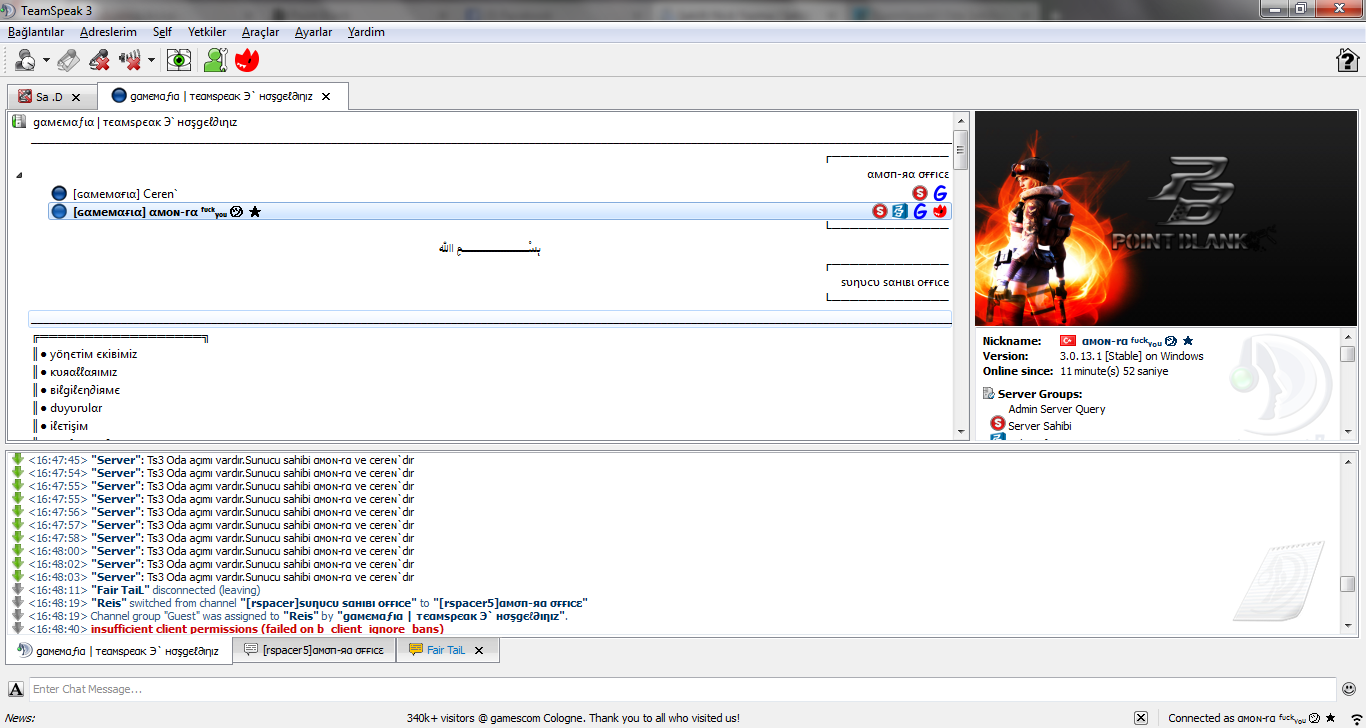This screenshot has width=1366, height=728.
Task: Close the news ticker with X icon
Action: tap(1141, 718)
